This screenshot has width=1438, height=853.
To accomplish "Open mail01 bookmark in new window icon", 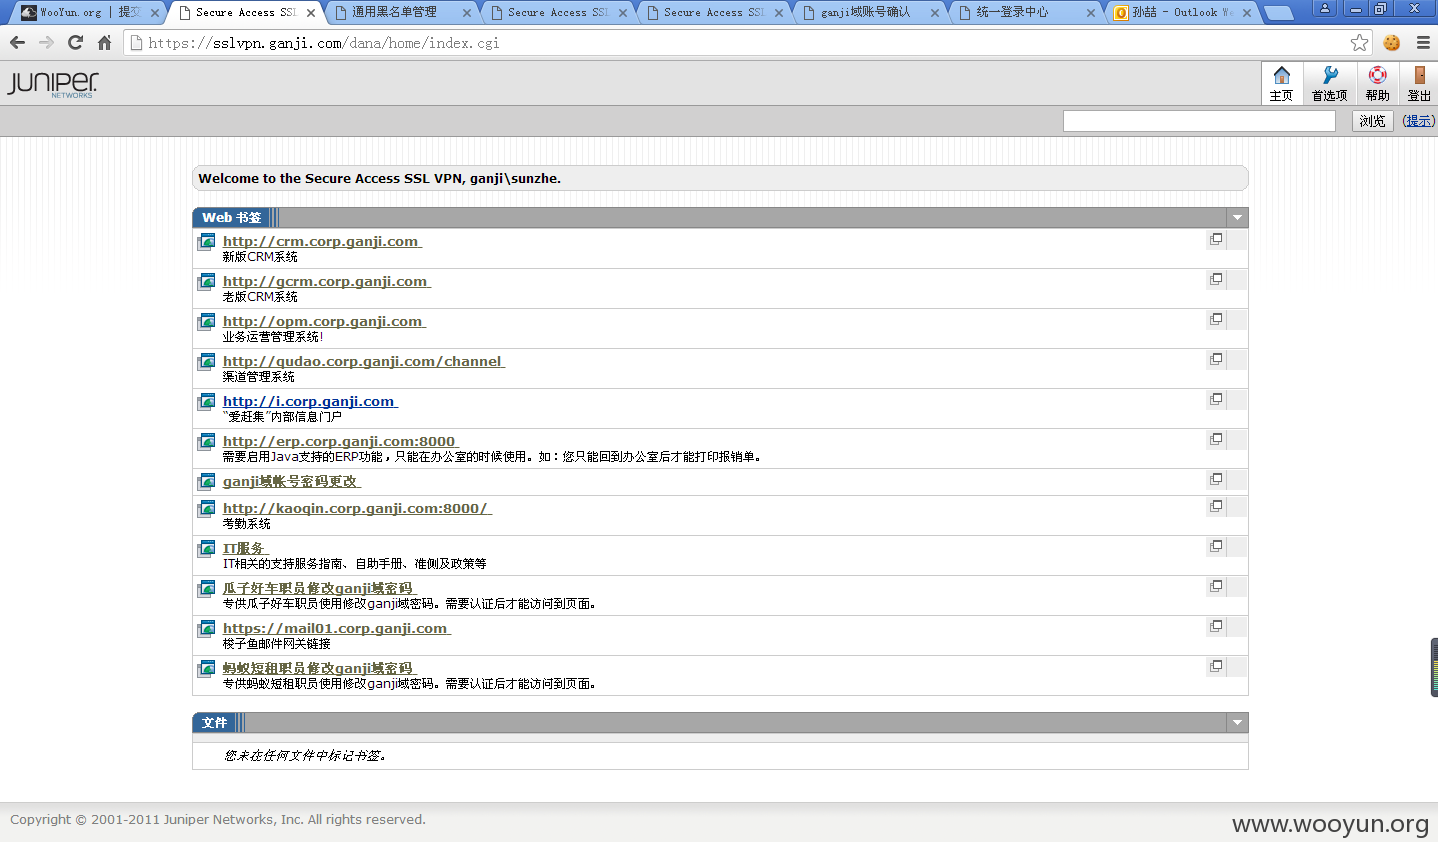I will pyautogui.click(x=1216, y=626).
